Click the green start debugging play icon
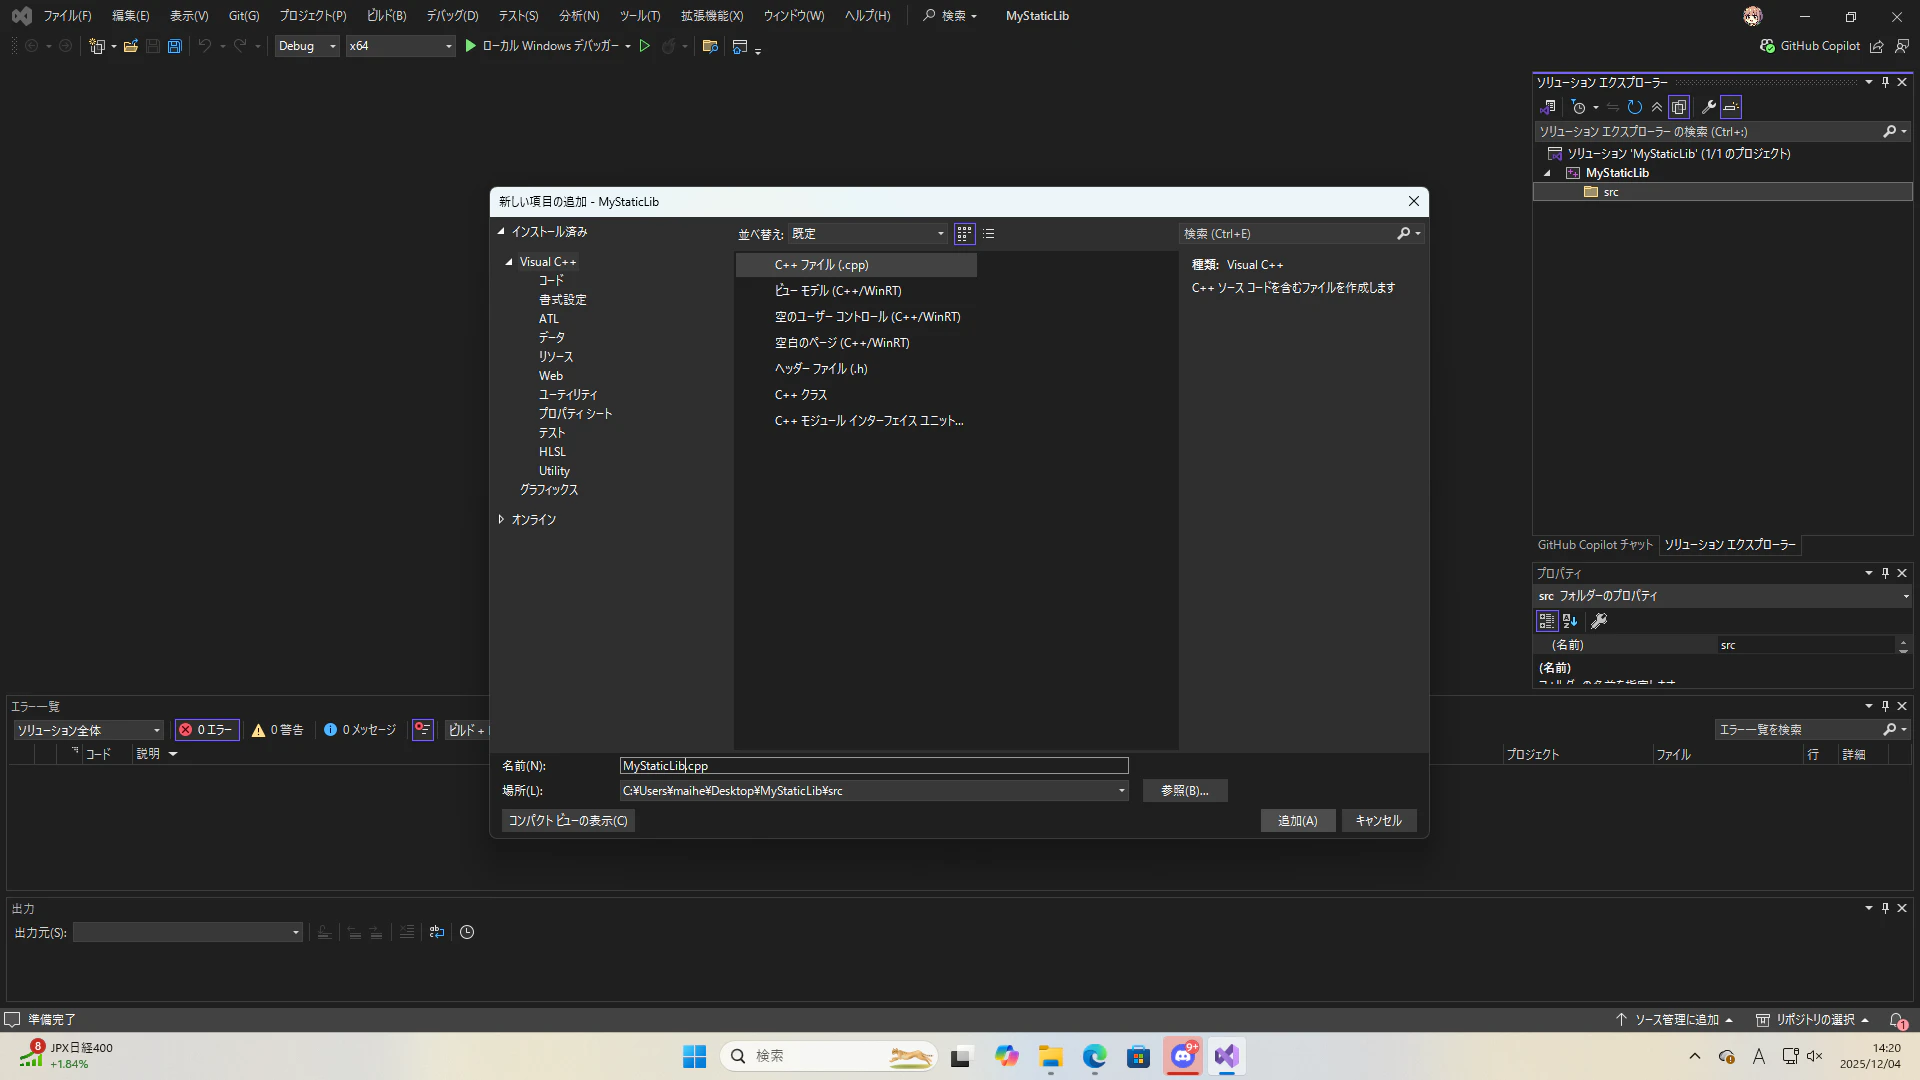This screenshot has width=1920, height=1080. tap(470, 46)
